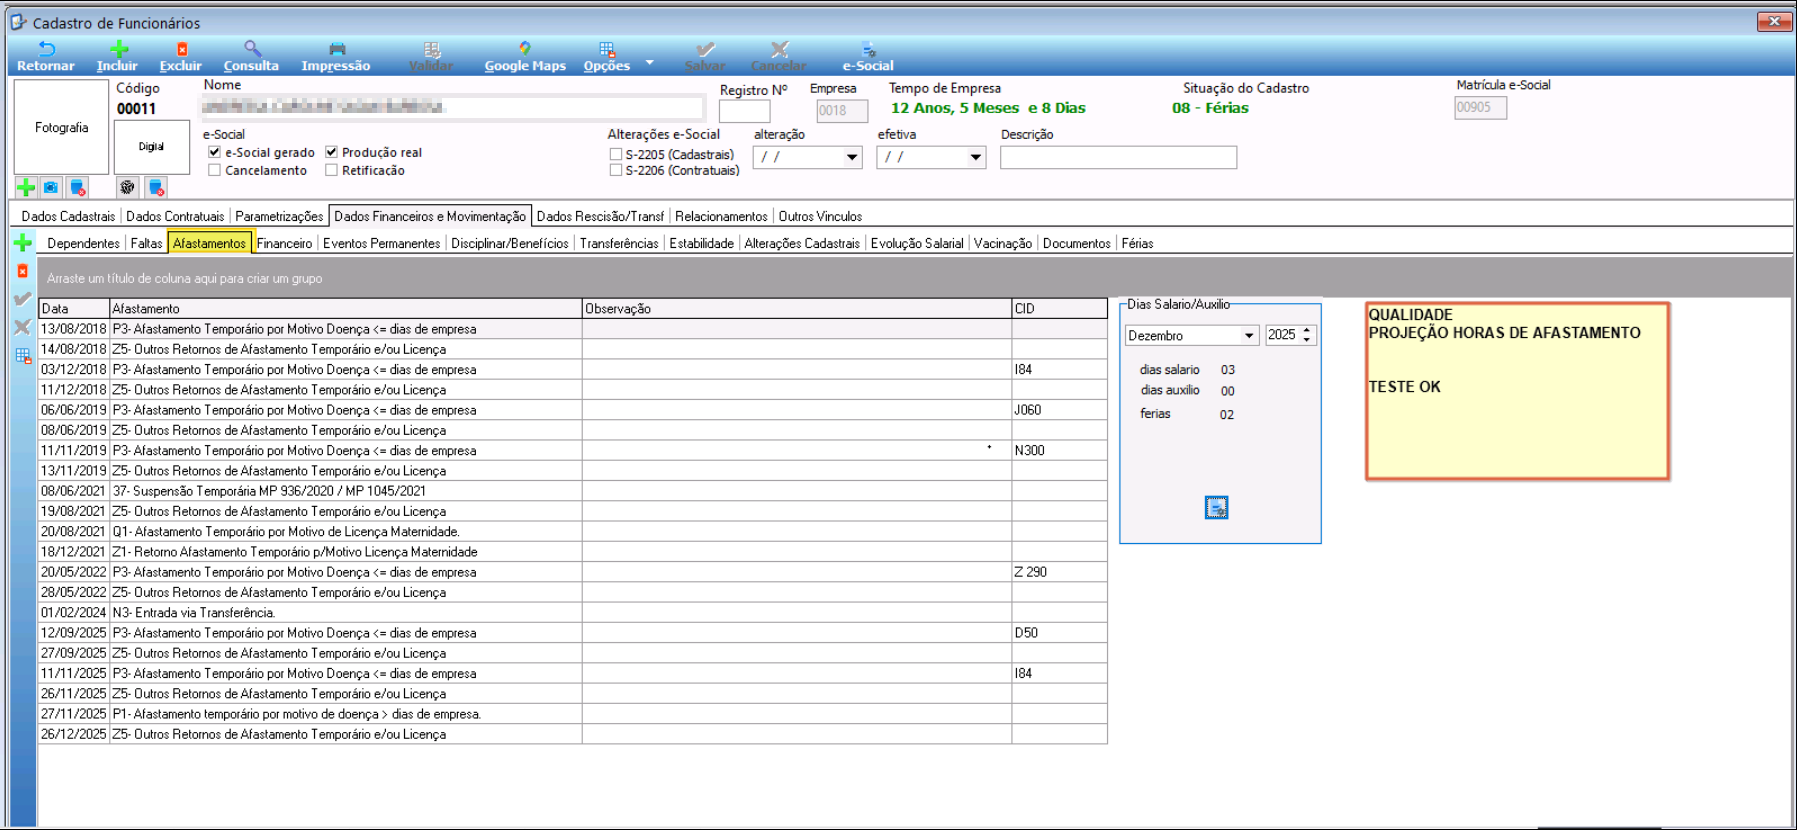Image resolution: width=1800 pixels, height=830 pixels.
Task: Click the button icon in Dias Salario/Auxilio panel
Action: click(x=1216, y=508)
